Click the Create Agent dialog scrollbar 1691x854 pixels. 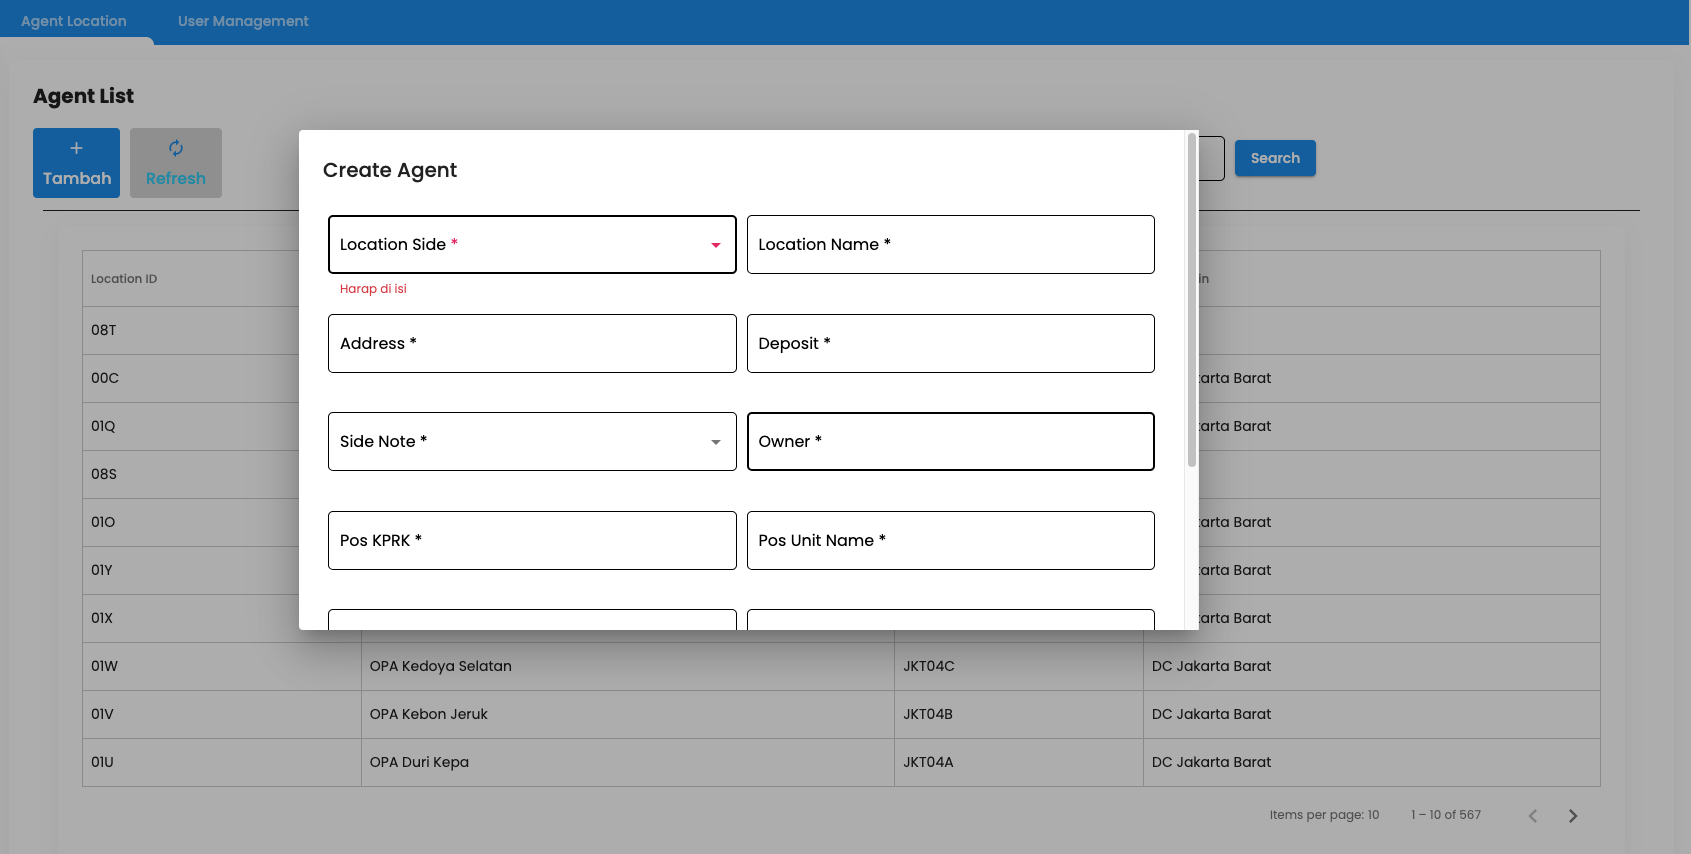tap(1191, 300)
